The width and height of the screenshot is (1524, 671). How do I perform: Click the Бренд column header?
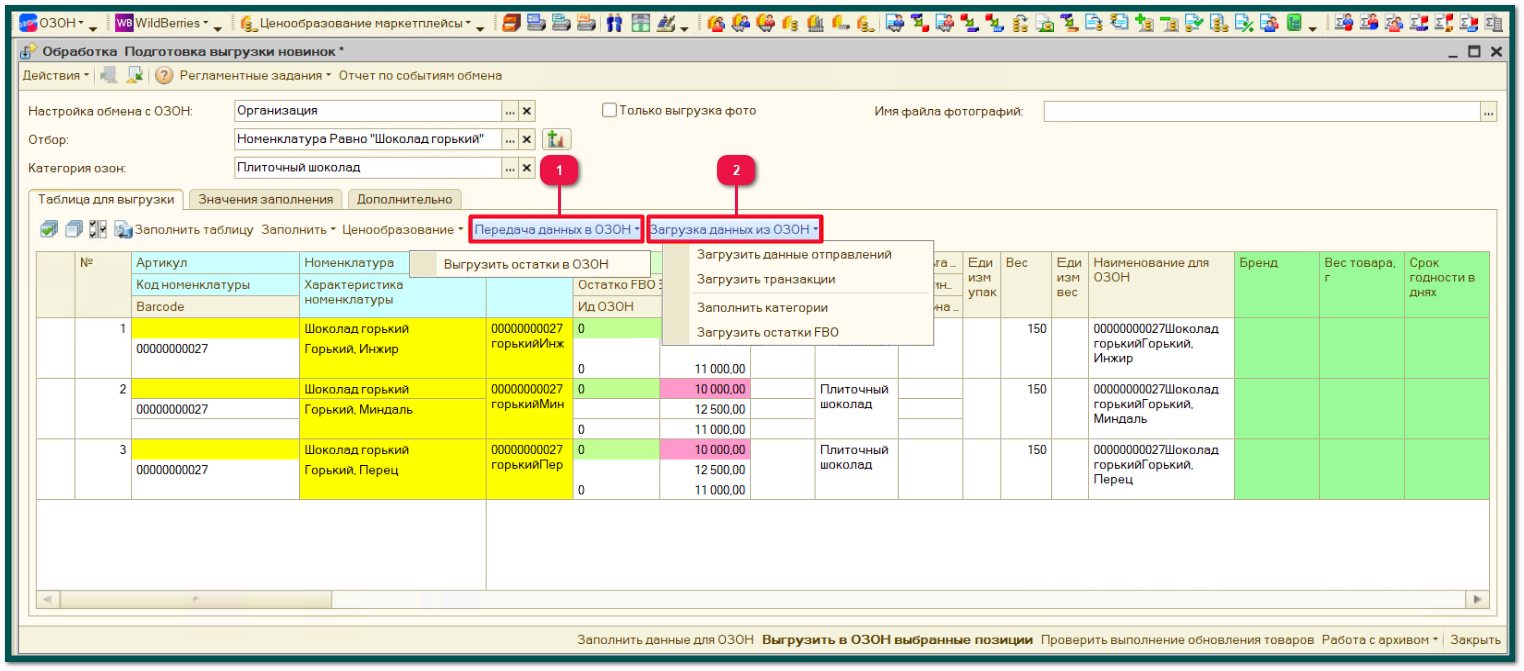[x=1277, y=285]
